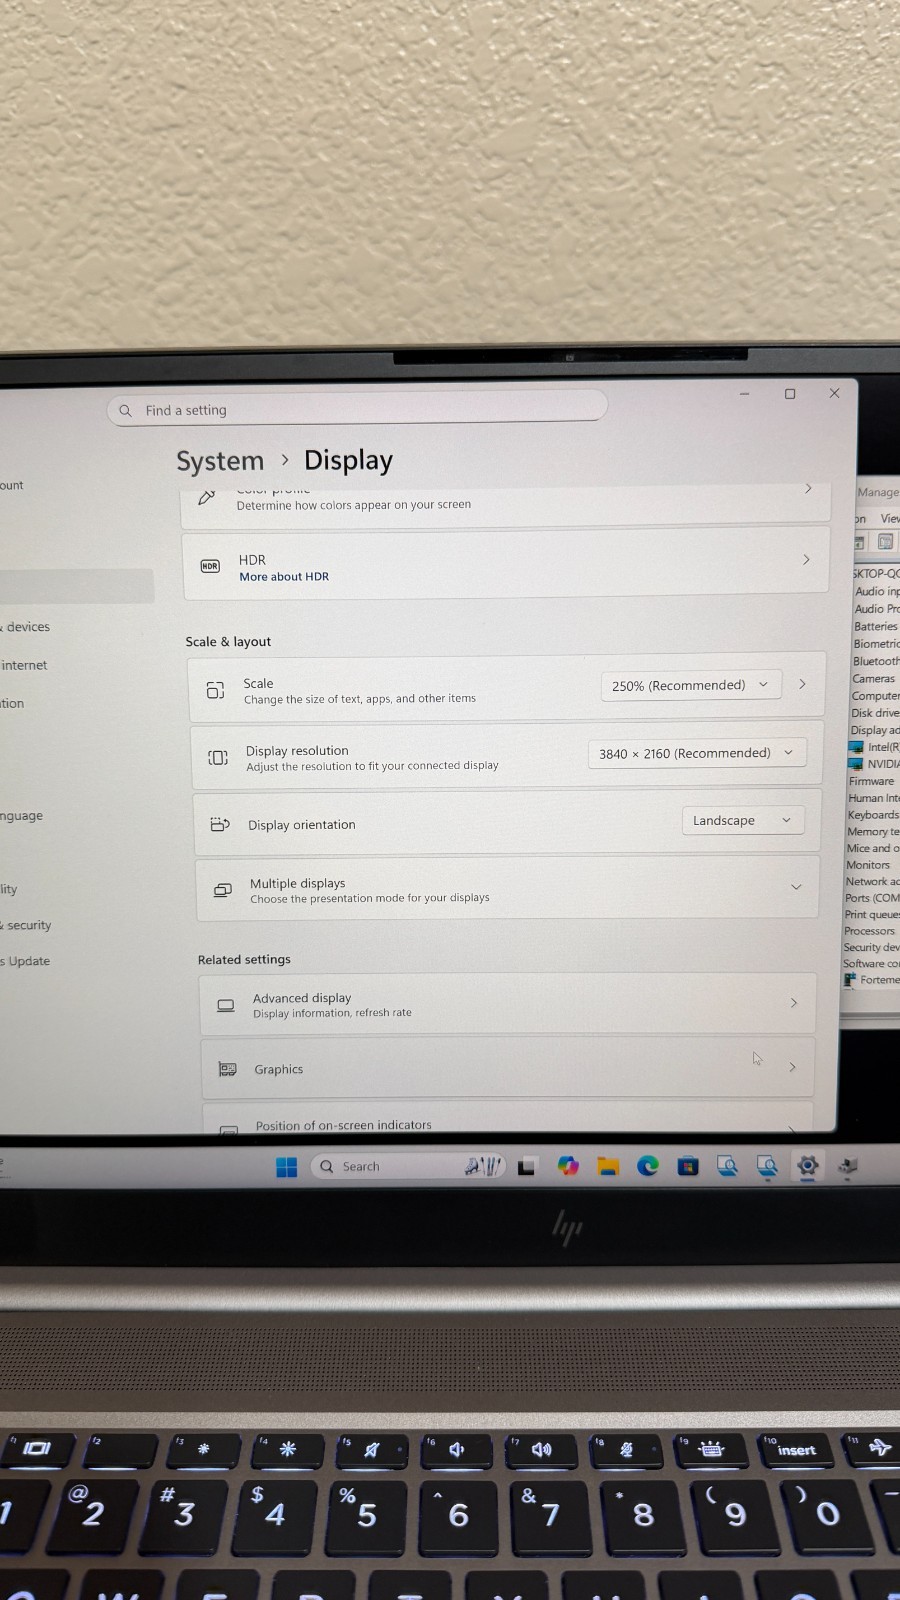Image resolution: width=900 pixels, height=1600 pixels.
Task: Open the View menu in Device Manager
Action: [889, 518]
